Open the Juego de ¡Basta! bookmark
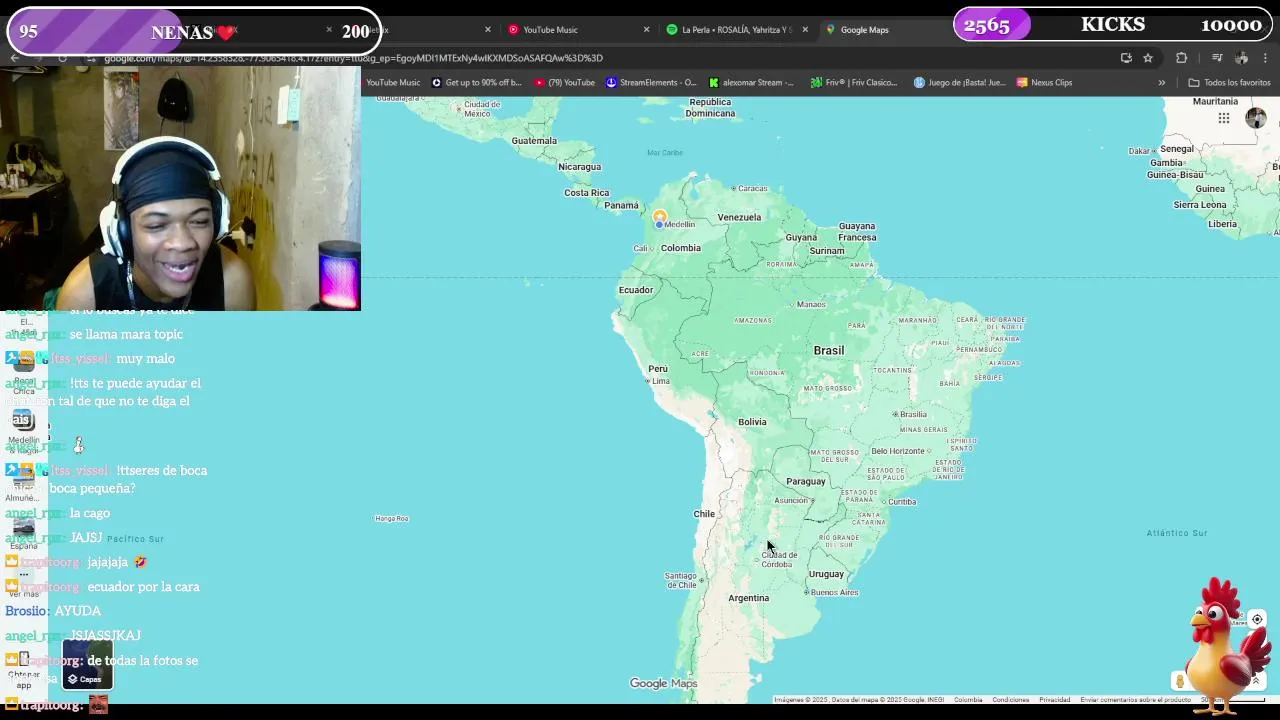The image size is (1280, 720). click(960, 83)
